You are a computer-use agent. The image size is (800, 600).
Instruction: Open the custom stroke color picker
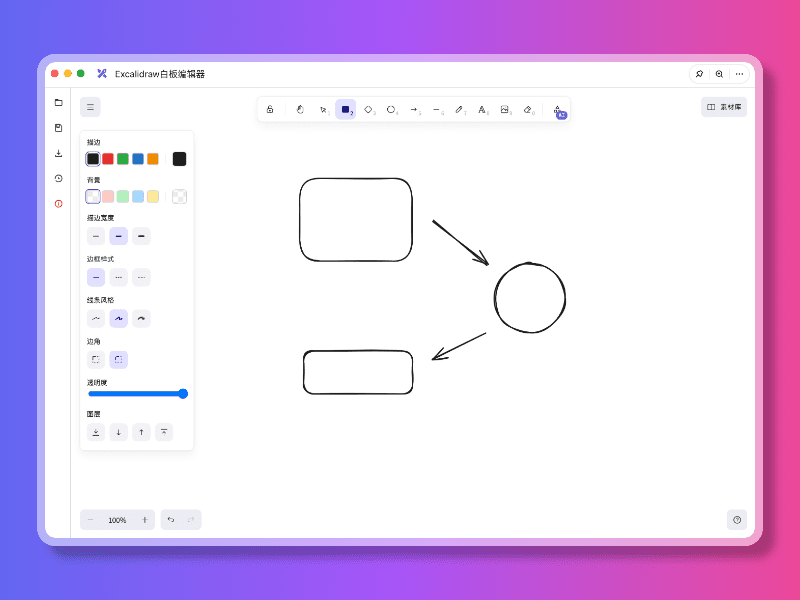pos(180,159)
